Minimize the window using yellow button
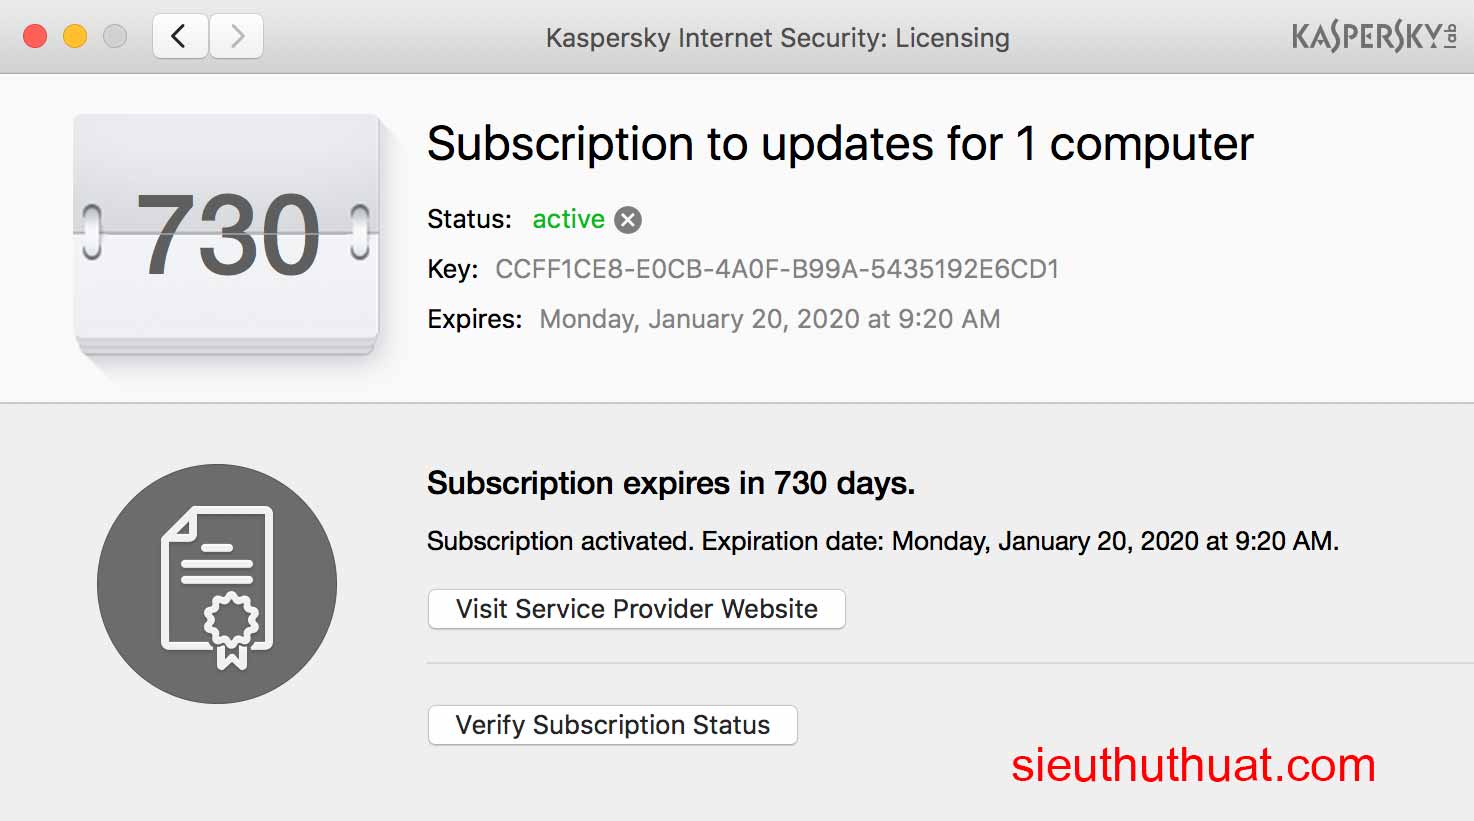The height and width of the screenshot is (821, 1474). coord(75,37)
